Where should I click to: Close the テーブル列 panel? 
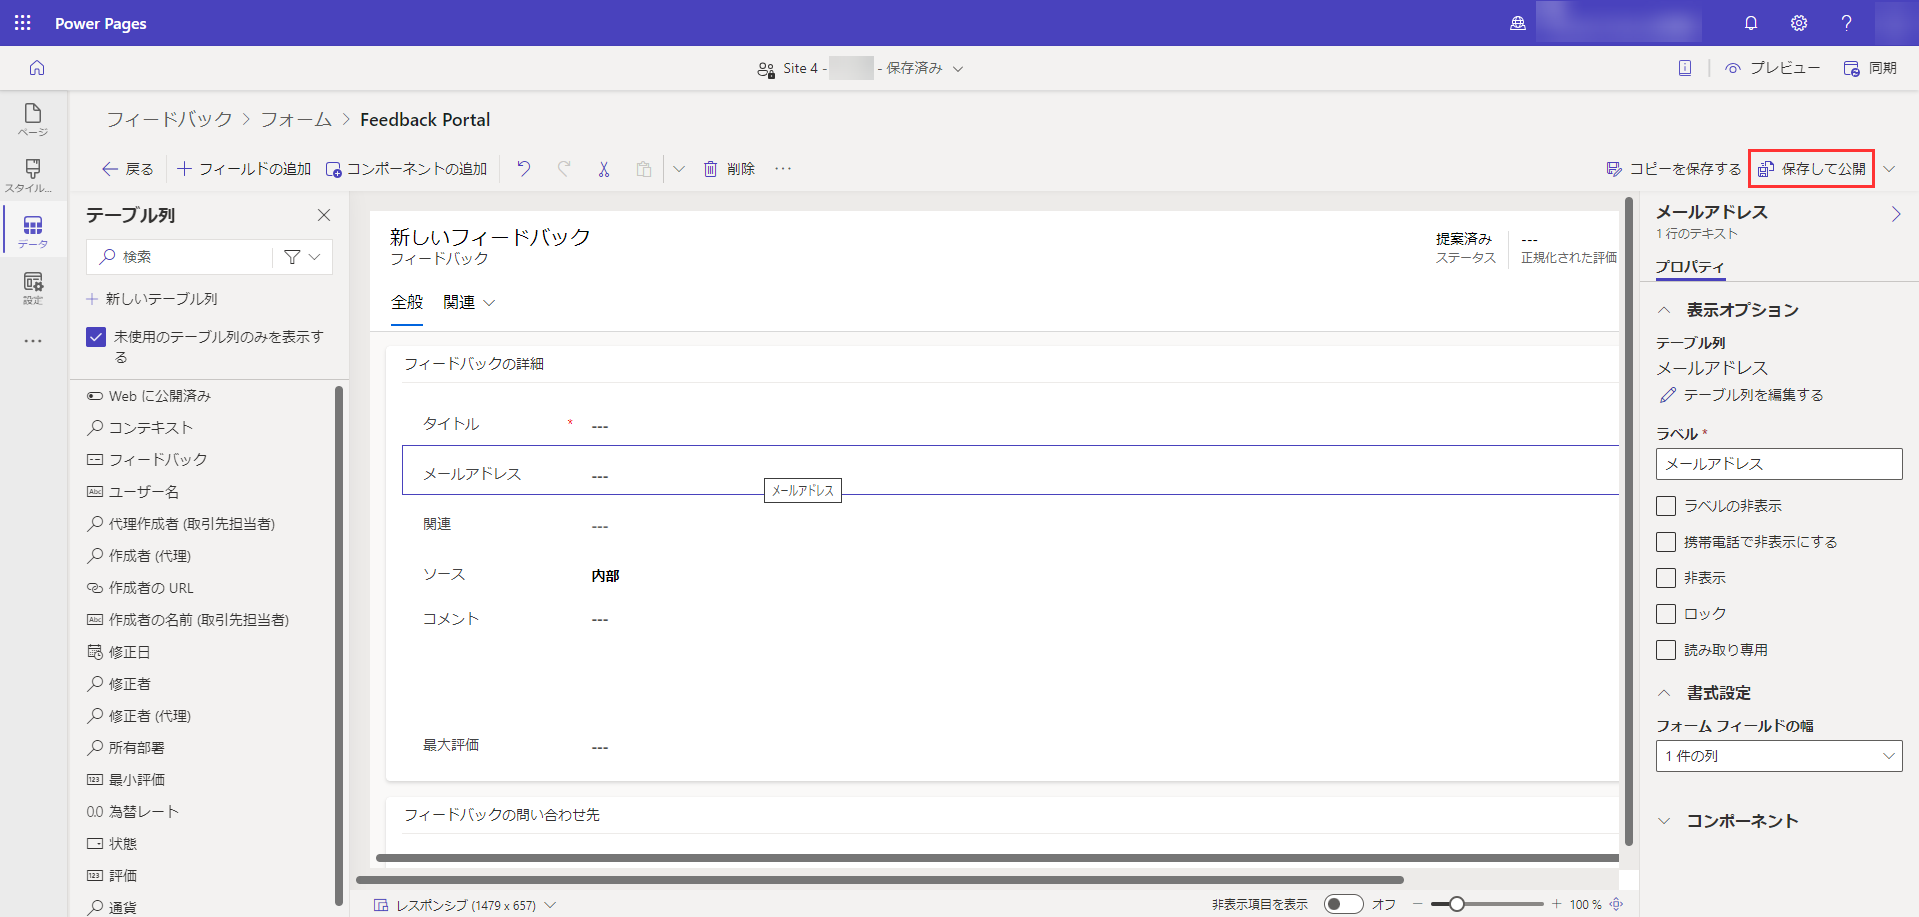tap(324, 215)
